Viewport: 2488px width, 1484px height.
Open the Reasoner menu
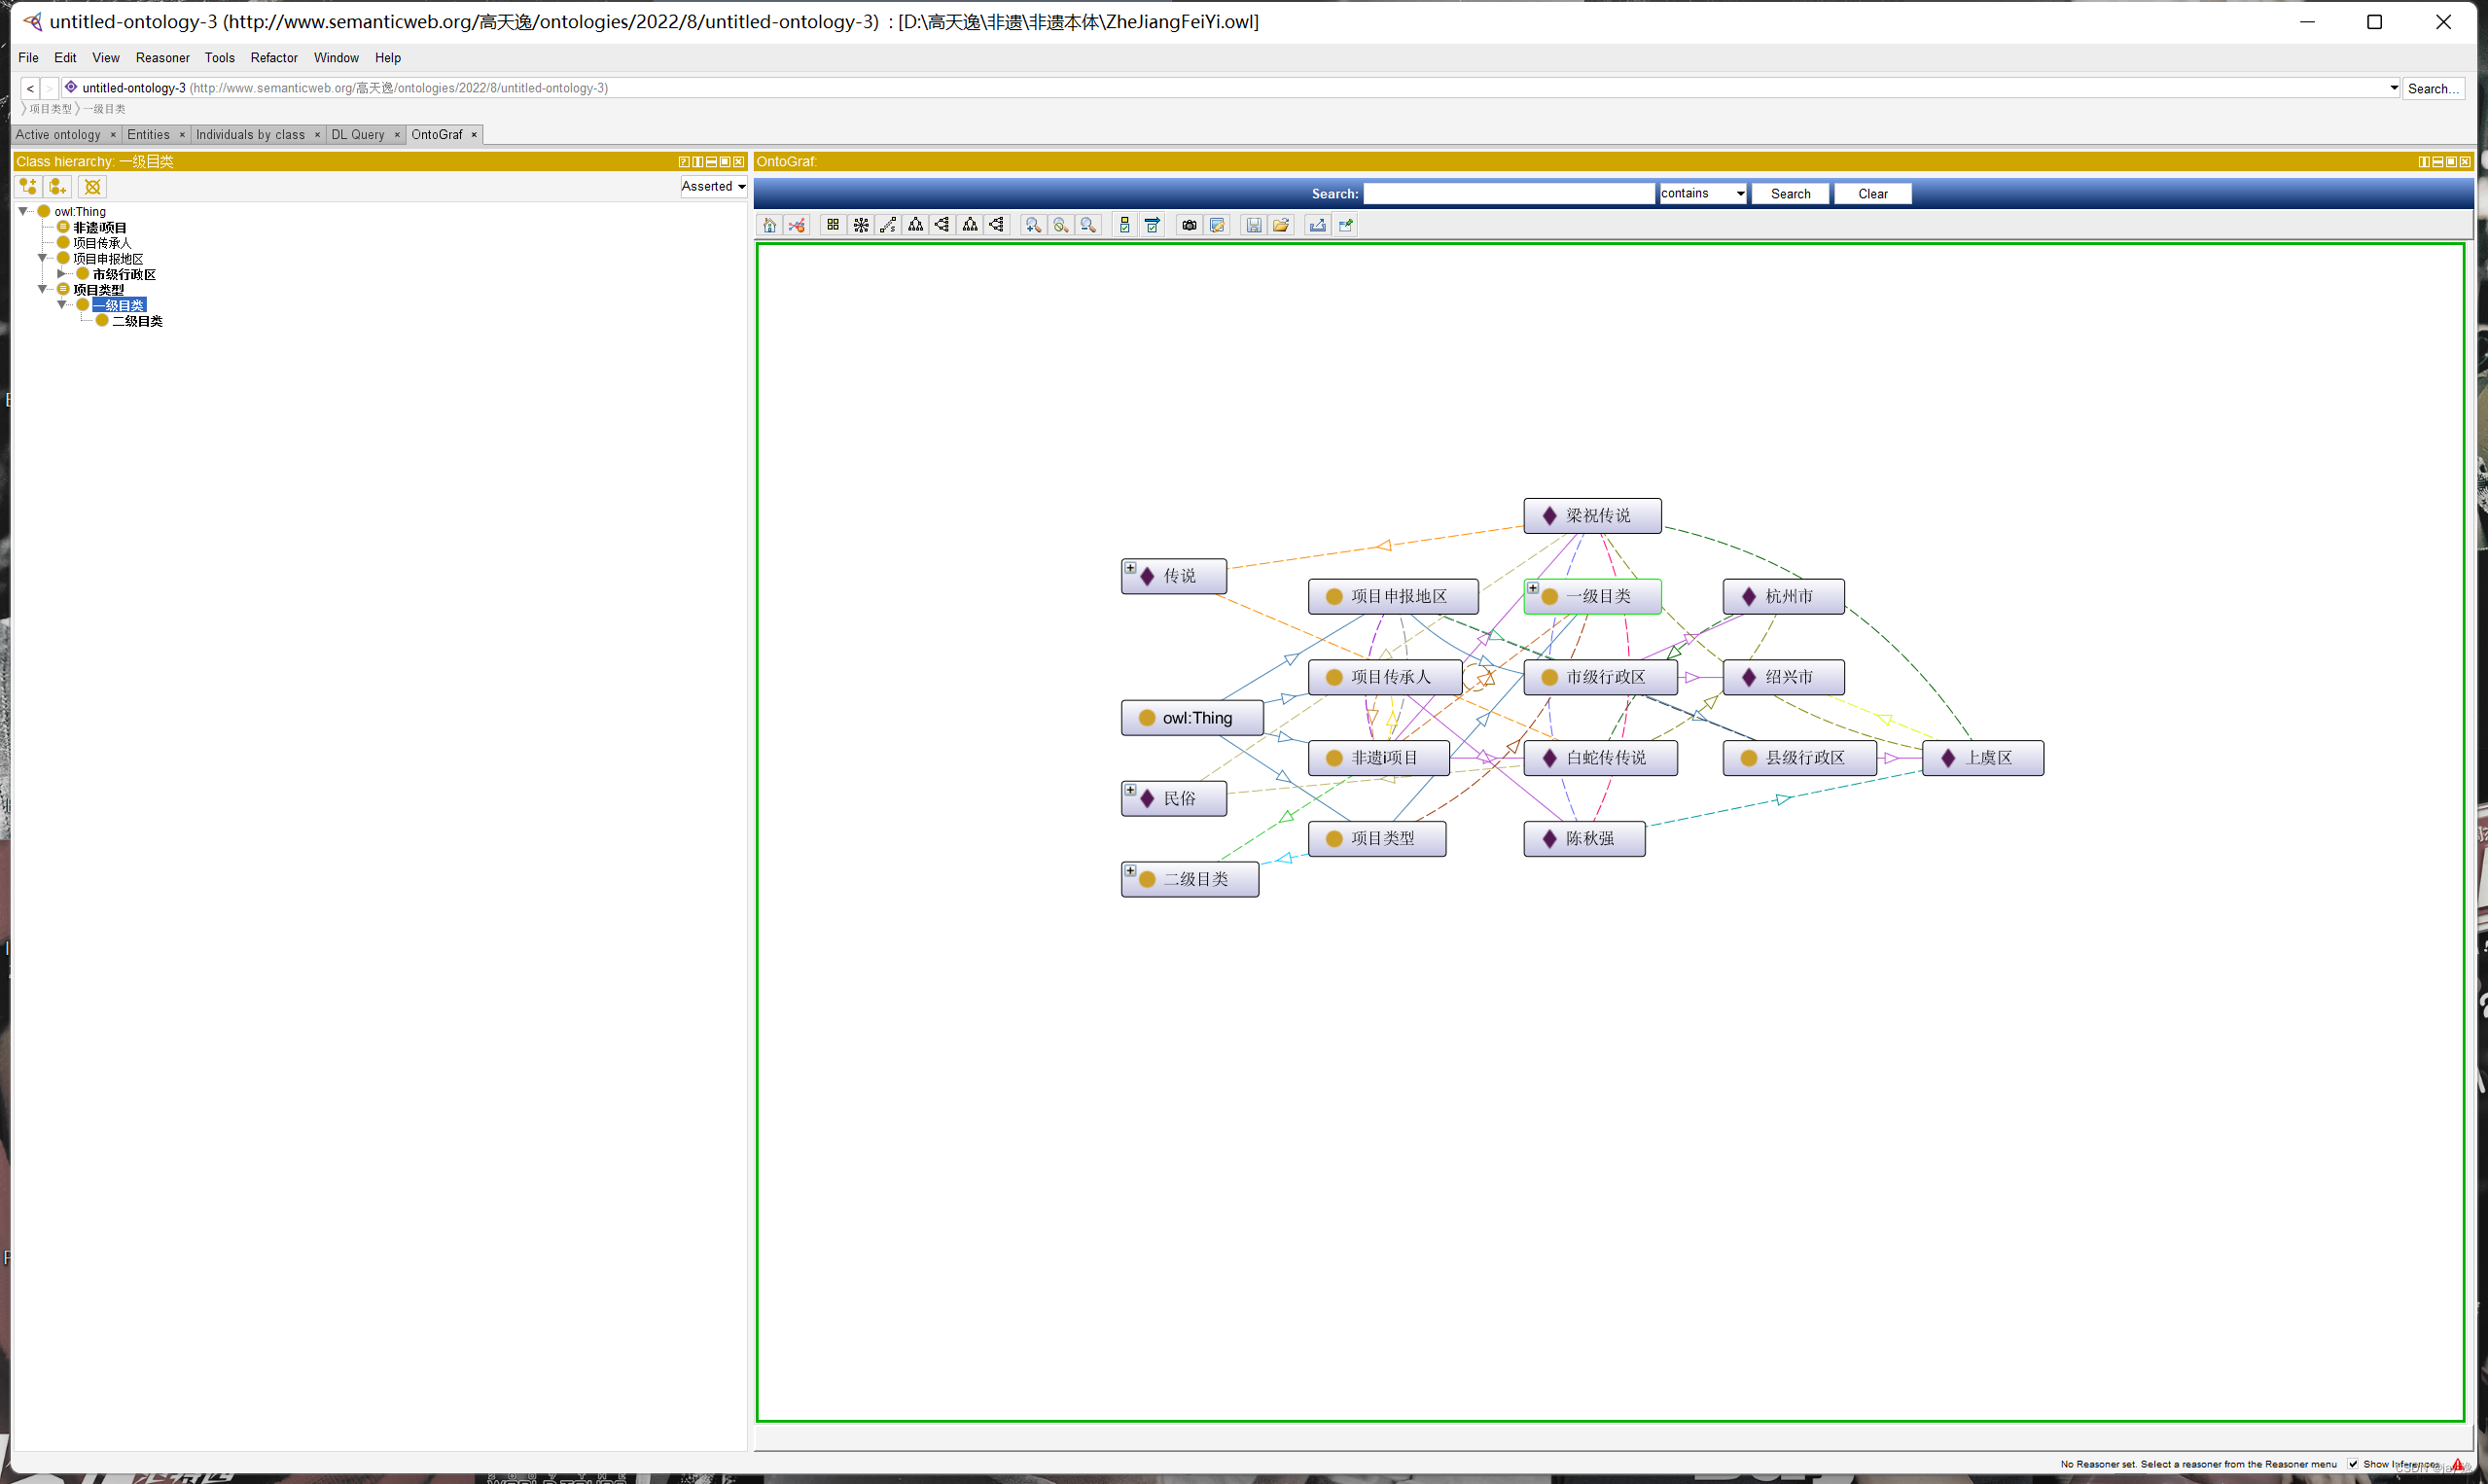(x=162, y=58)
